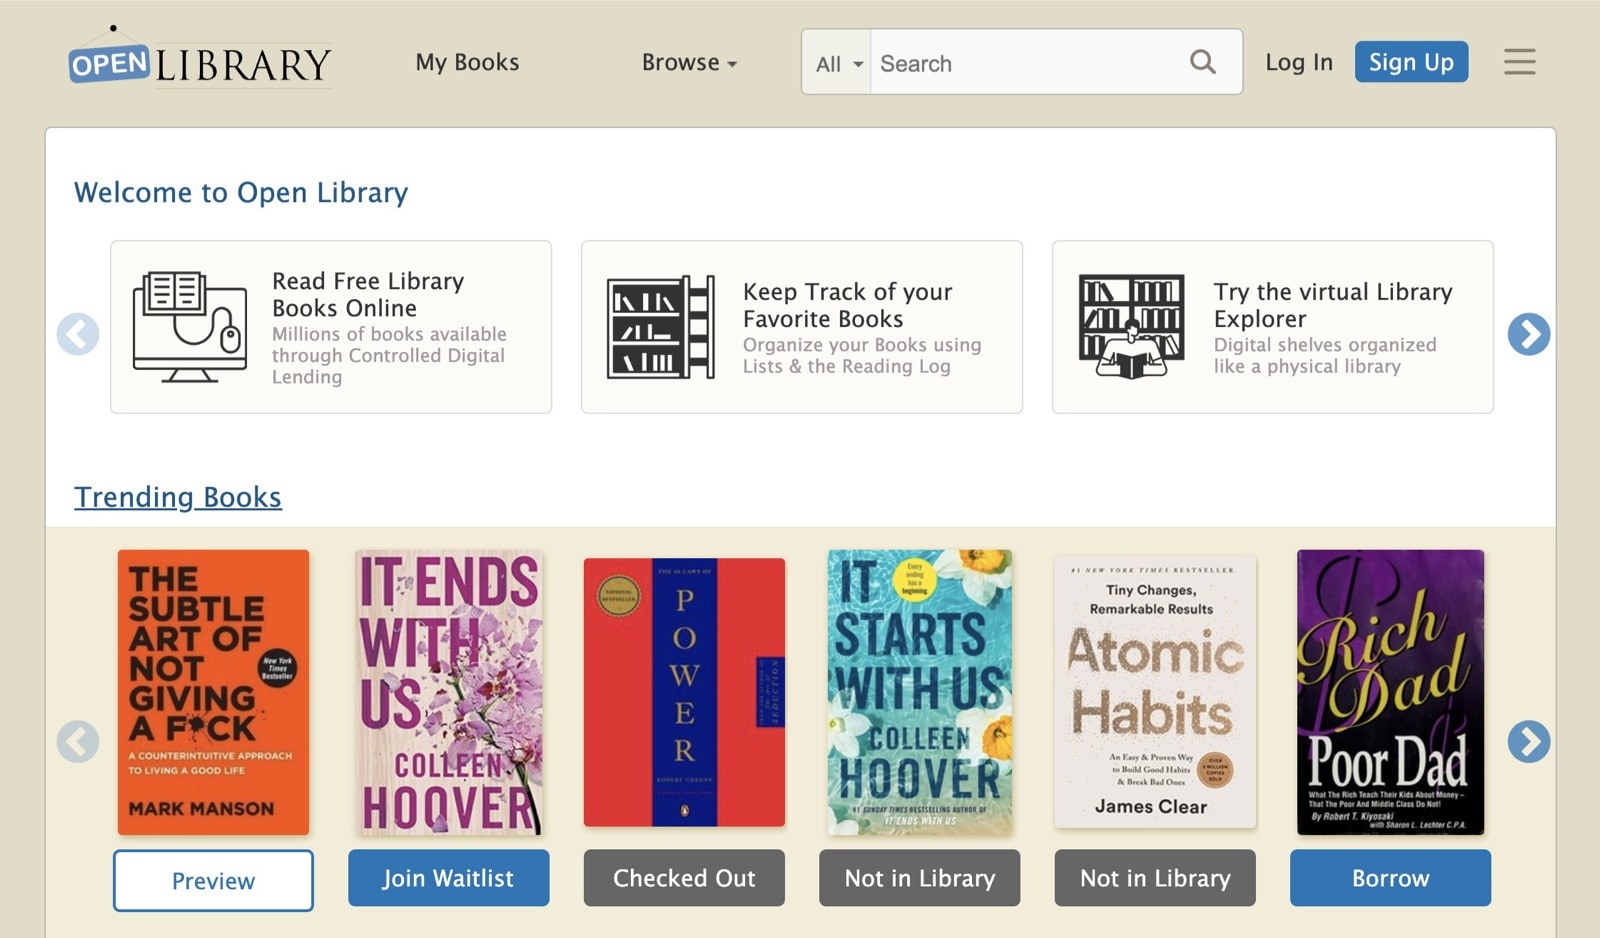This screenshot has width=1600, height=938.
Task: Click the Open Library logo
Action: [x=200, y=62]
